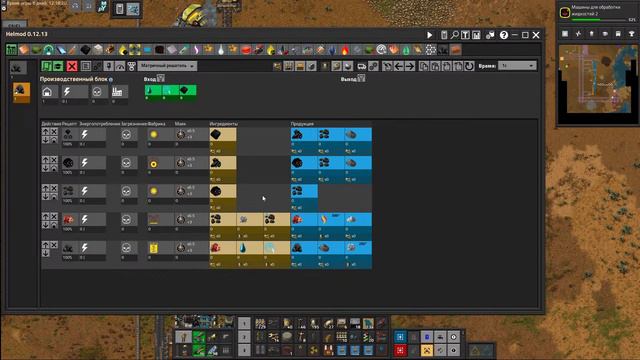
Task: Click the first green add-recipe toolbar button
Action: (x=47, y=66)
